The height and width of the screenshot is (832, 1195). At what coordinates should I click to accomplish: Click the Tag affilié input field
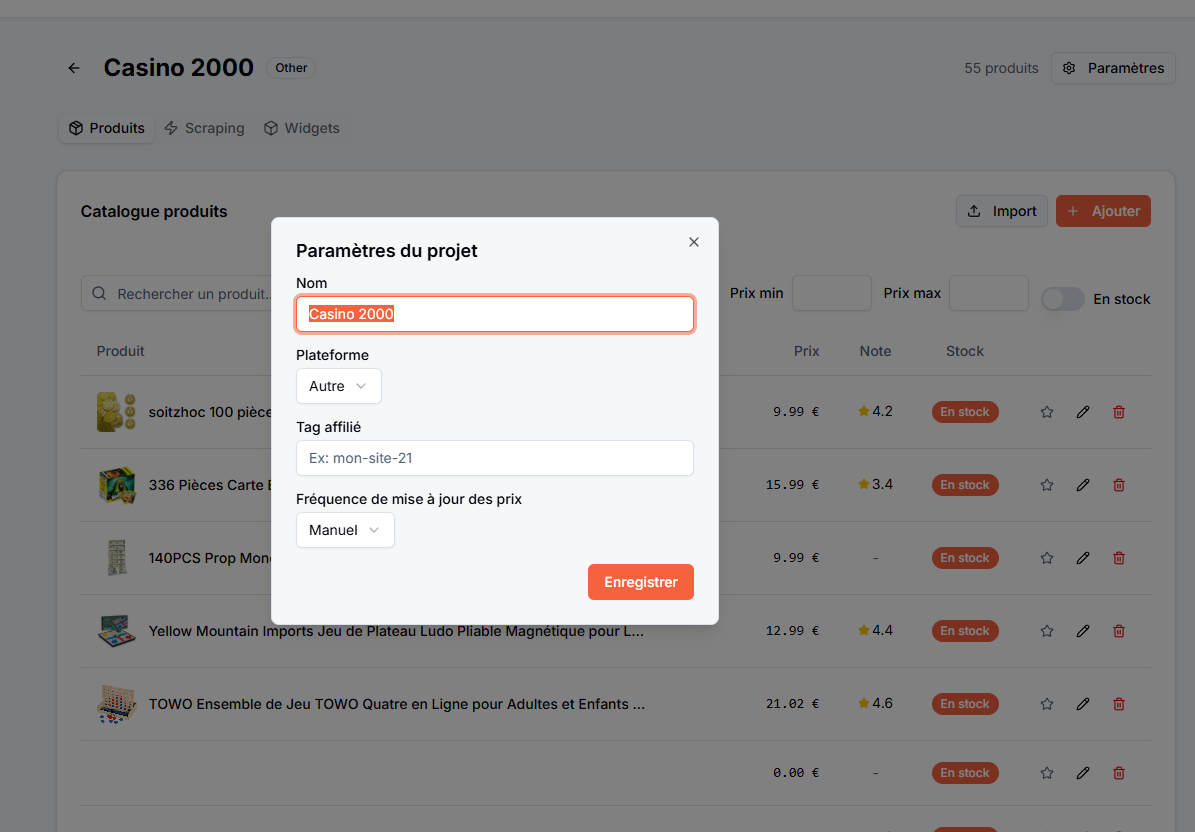point(495,458)
